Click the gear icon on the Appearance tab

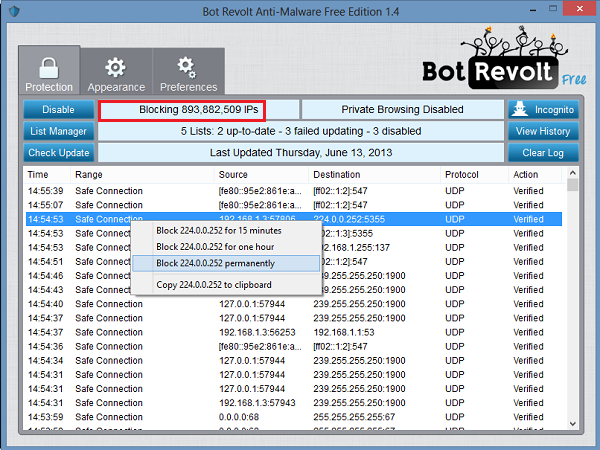(116, 67)
